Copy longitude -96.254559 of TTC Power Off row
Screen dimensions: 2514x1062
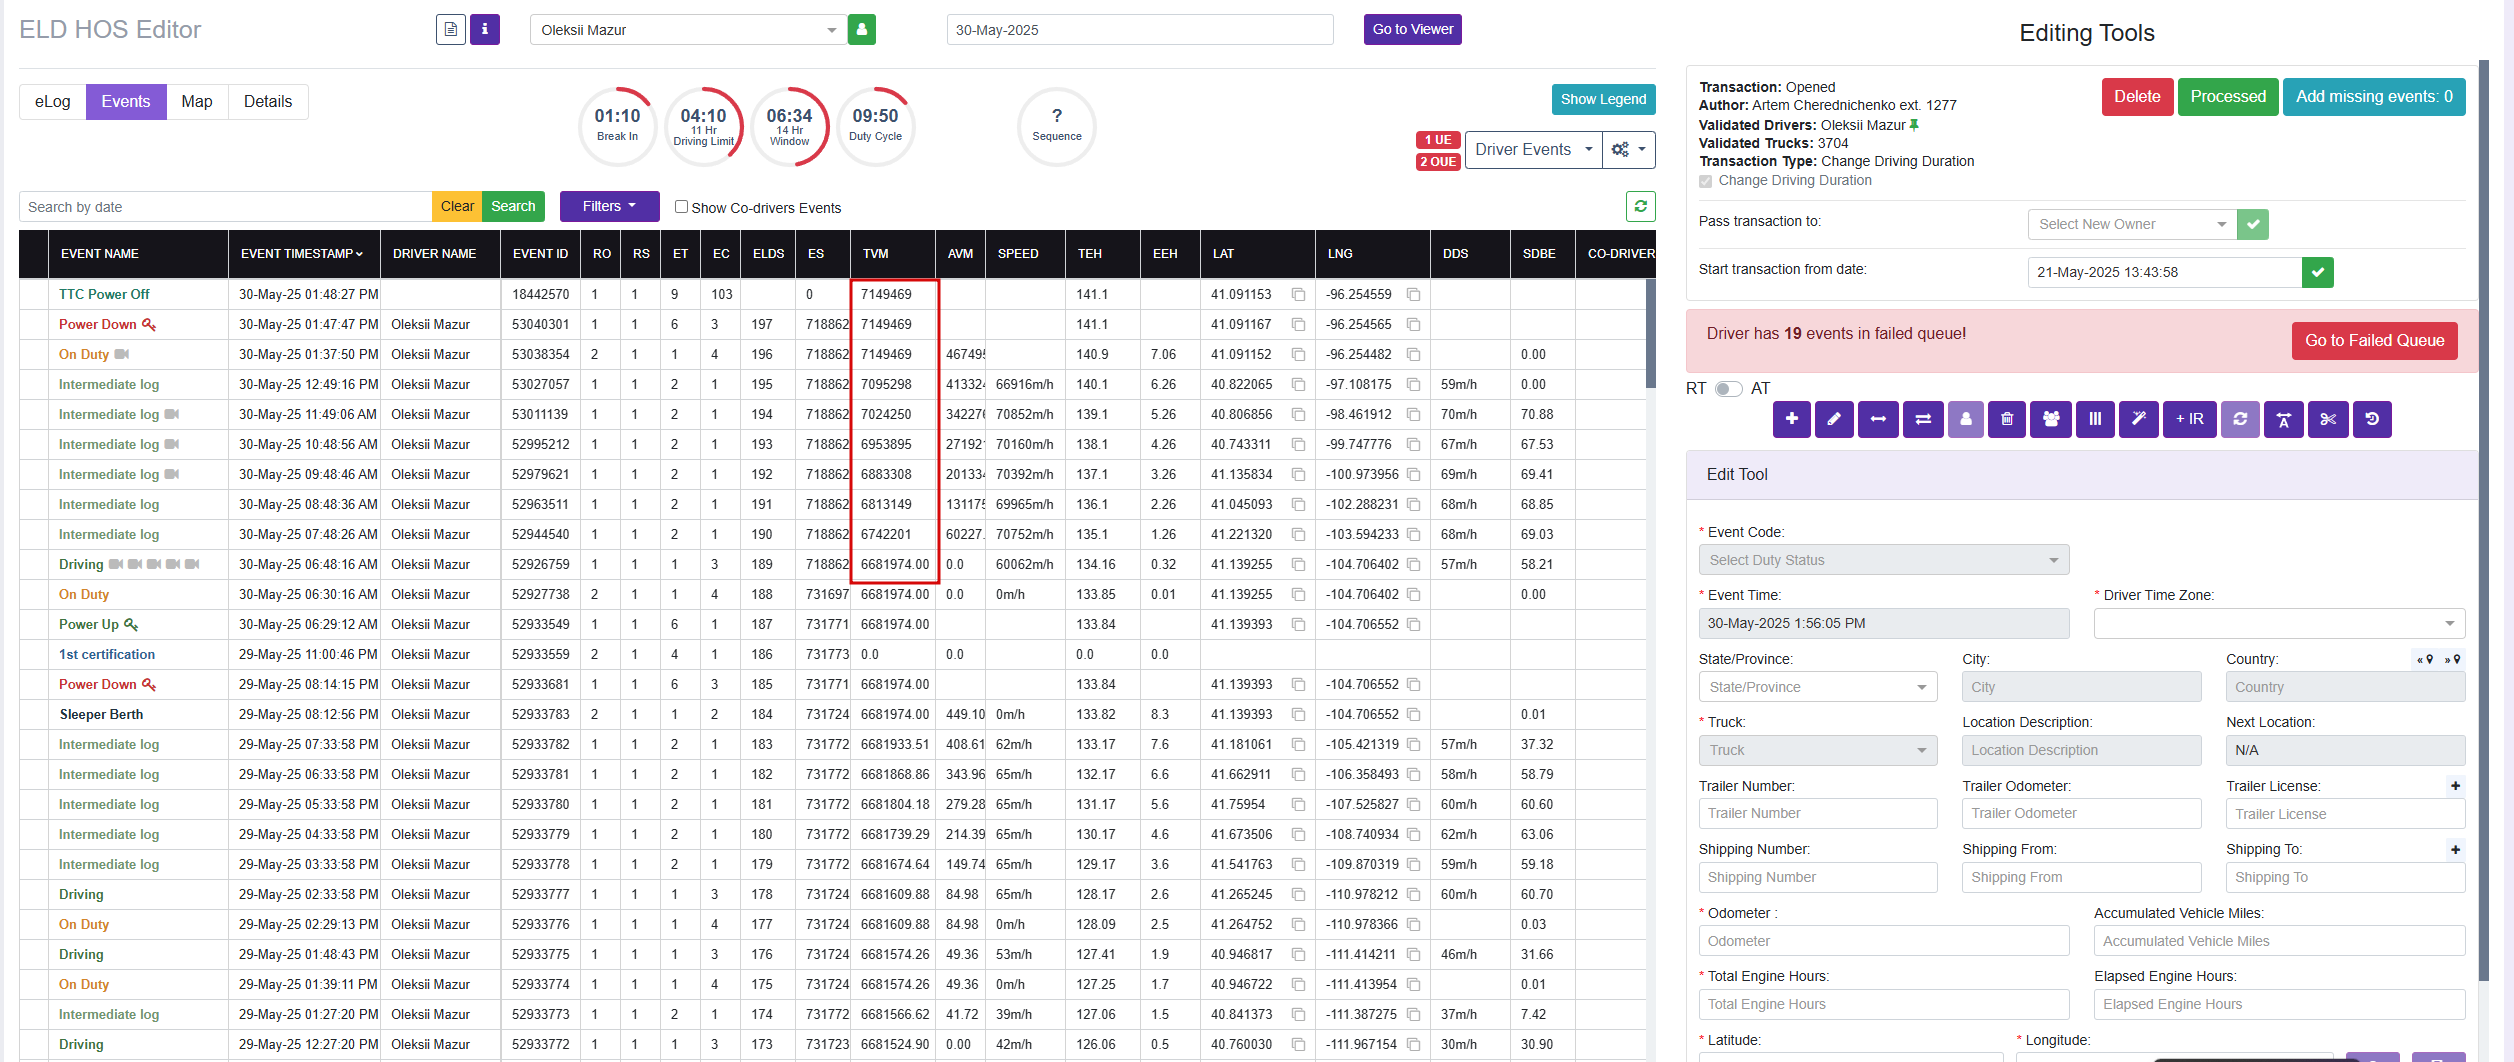tap(1413, 294)
